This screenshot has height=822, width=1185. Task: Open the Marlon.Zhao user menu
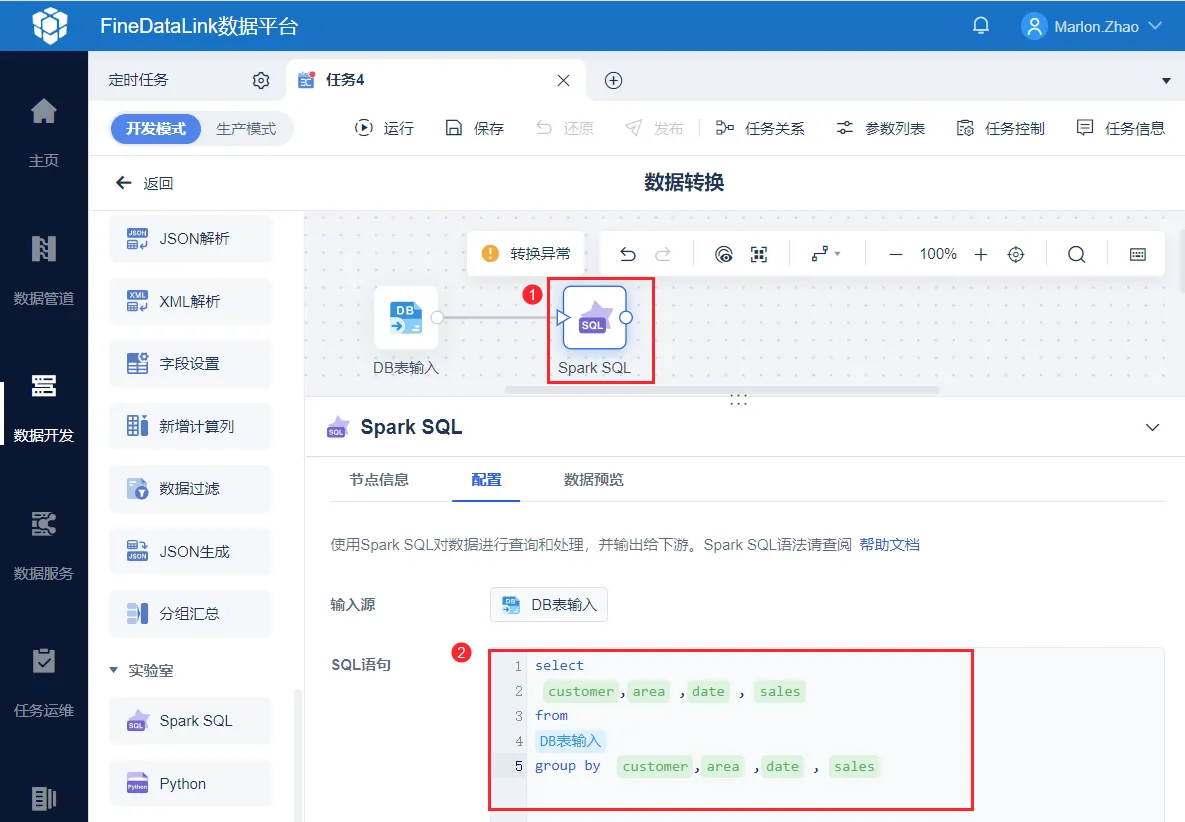point(1091,26)
